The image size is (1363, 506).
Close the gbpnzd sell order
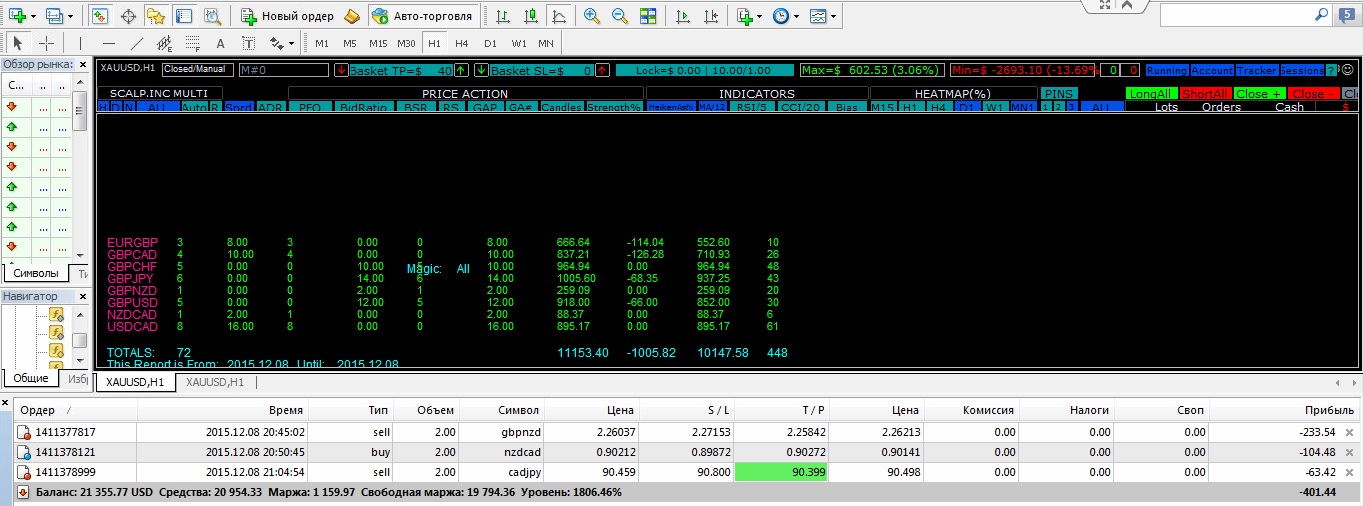click(x=1349, y=432)
